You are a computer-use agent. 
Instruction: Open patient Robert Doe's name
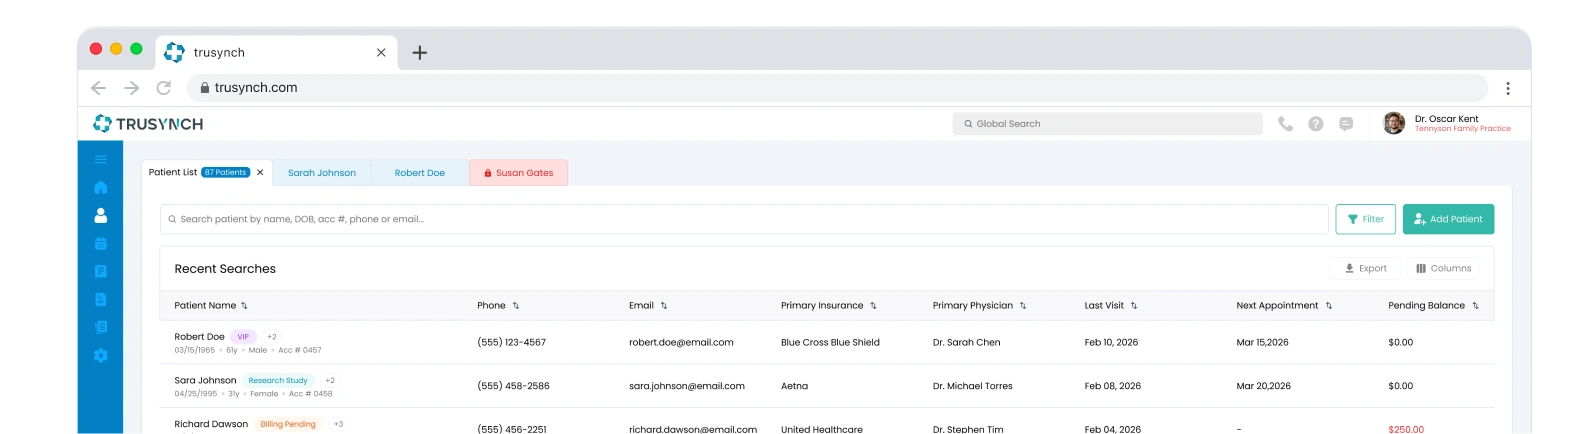[199, 337]
